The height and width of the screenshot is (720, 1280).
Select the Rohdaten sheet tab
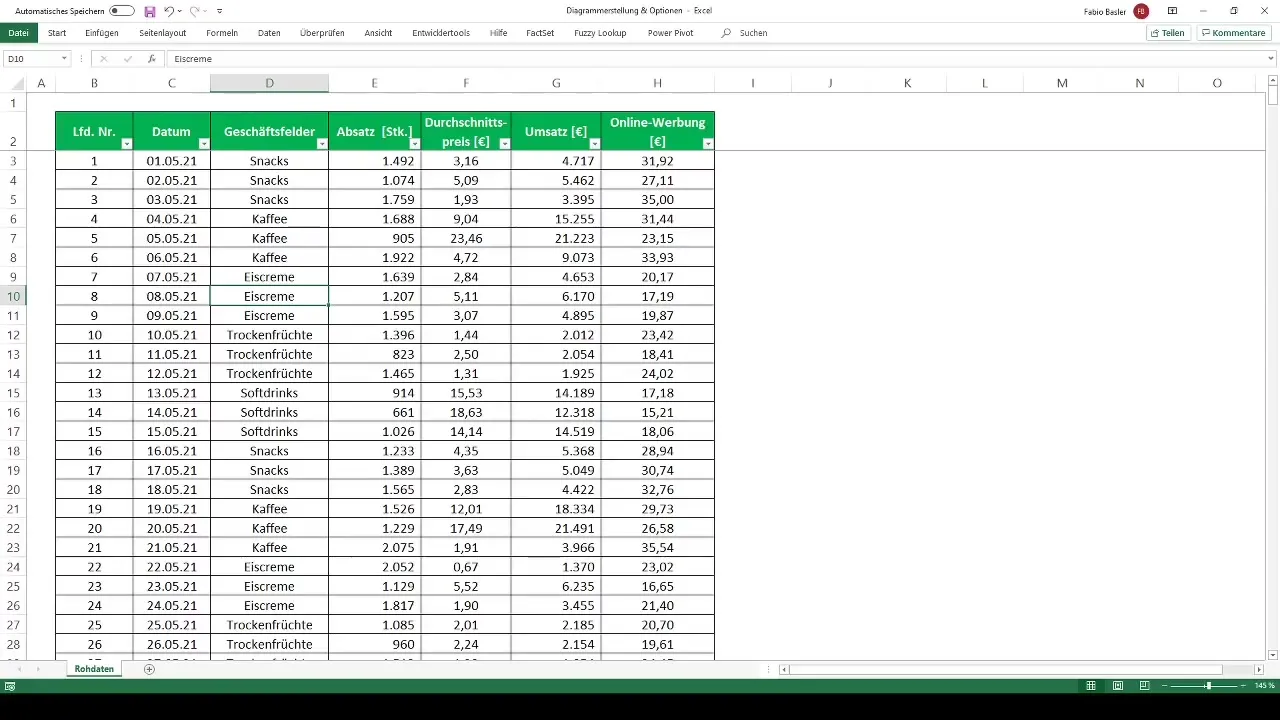tap(94, 669)
